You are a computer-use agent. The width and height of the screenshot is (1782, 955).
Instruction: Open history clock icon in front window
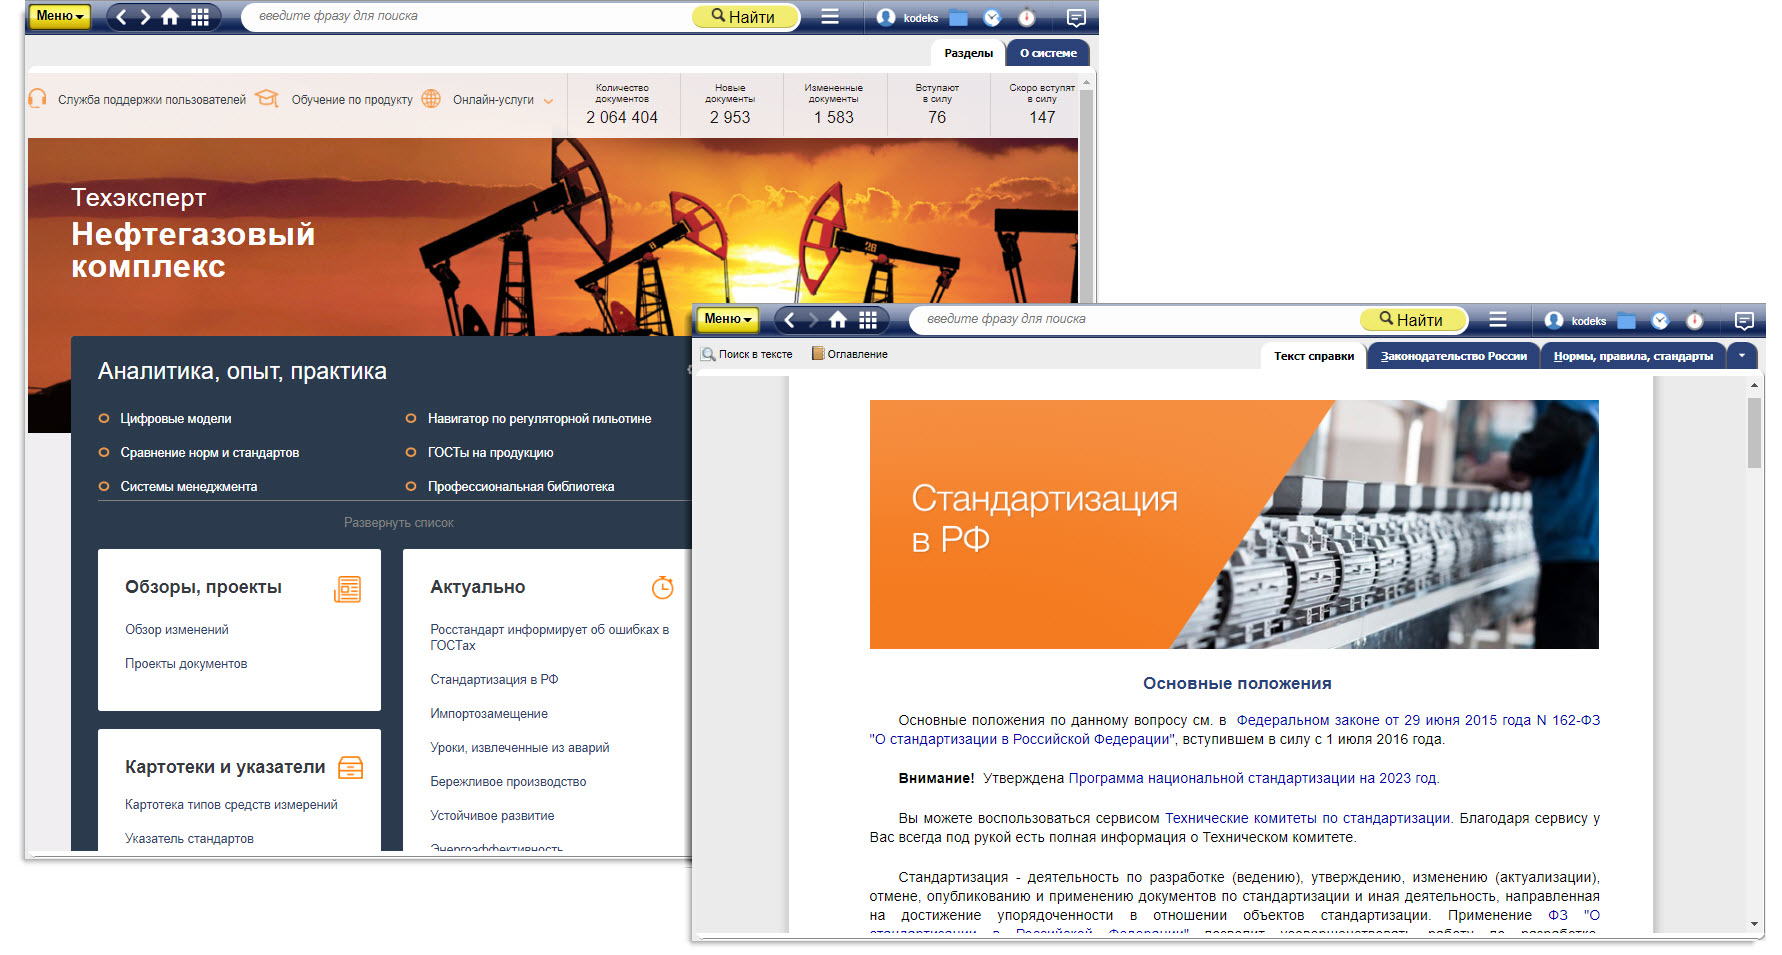pos(1660,320)
